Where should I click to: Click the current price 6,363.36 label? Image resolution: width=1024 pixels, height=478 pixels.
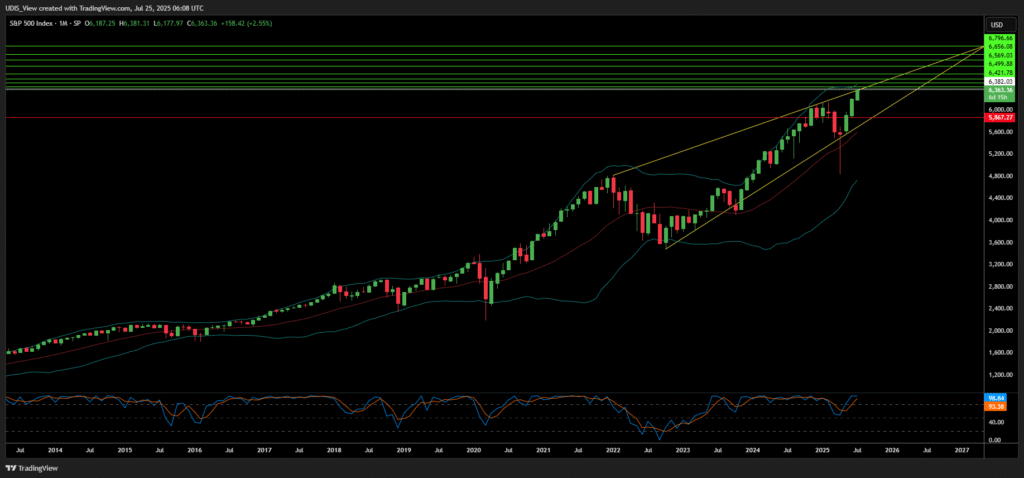pyautogui.click(x=1001, y=91)
